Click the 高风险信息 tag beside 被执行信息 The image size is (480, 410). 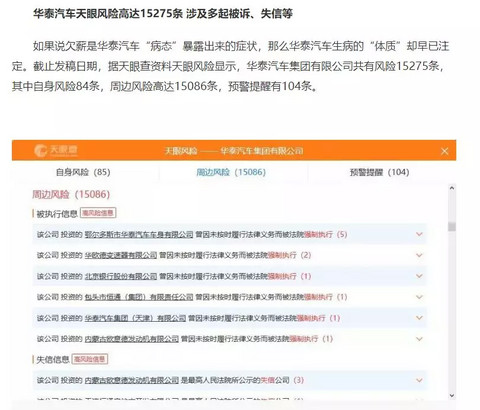click(98, 213)
